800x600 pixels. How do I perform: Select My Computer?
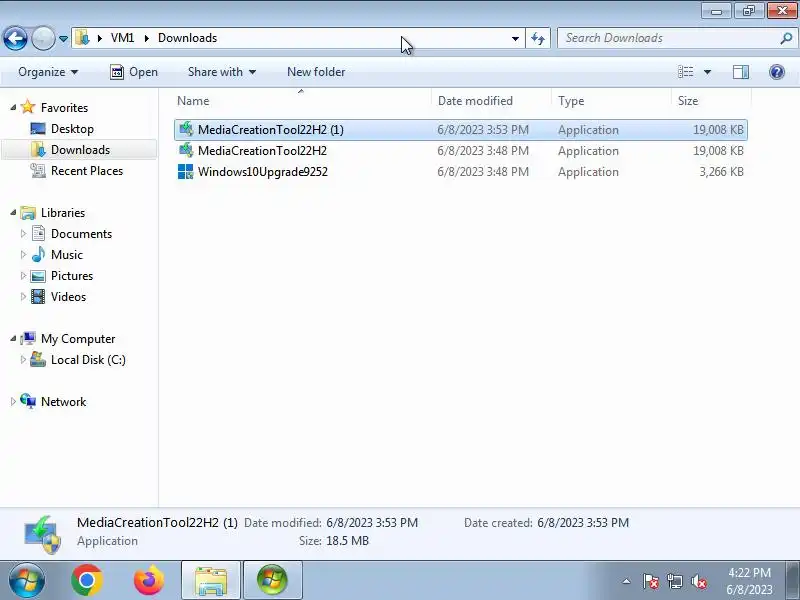pos(78,339)
